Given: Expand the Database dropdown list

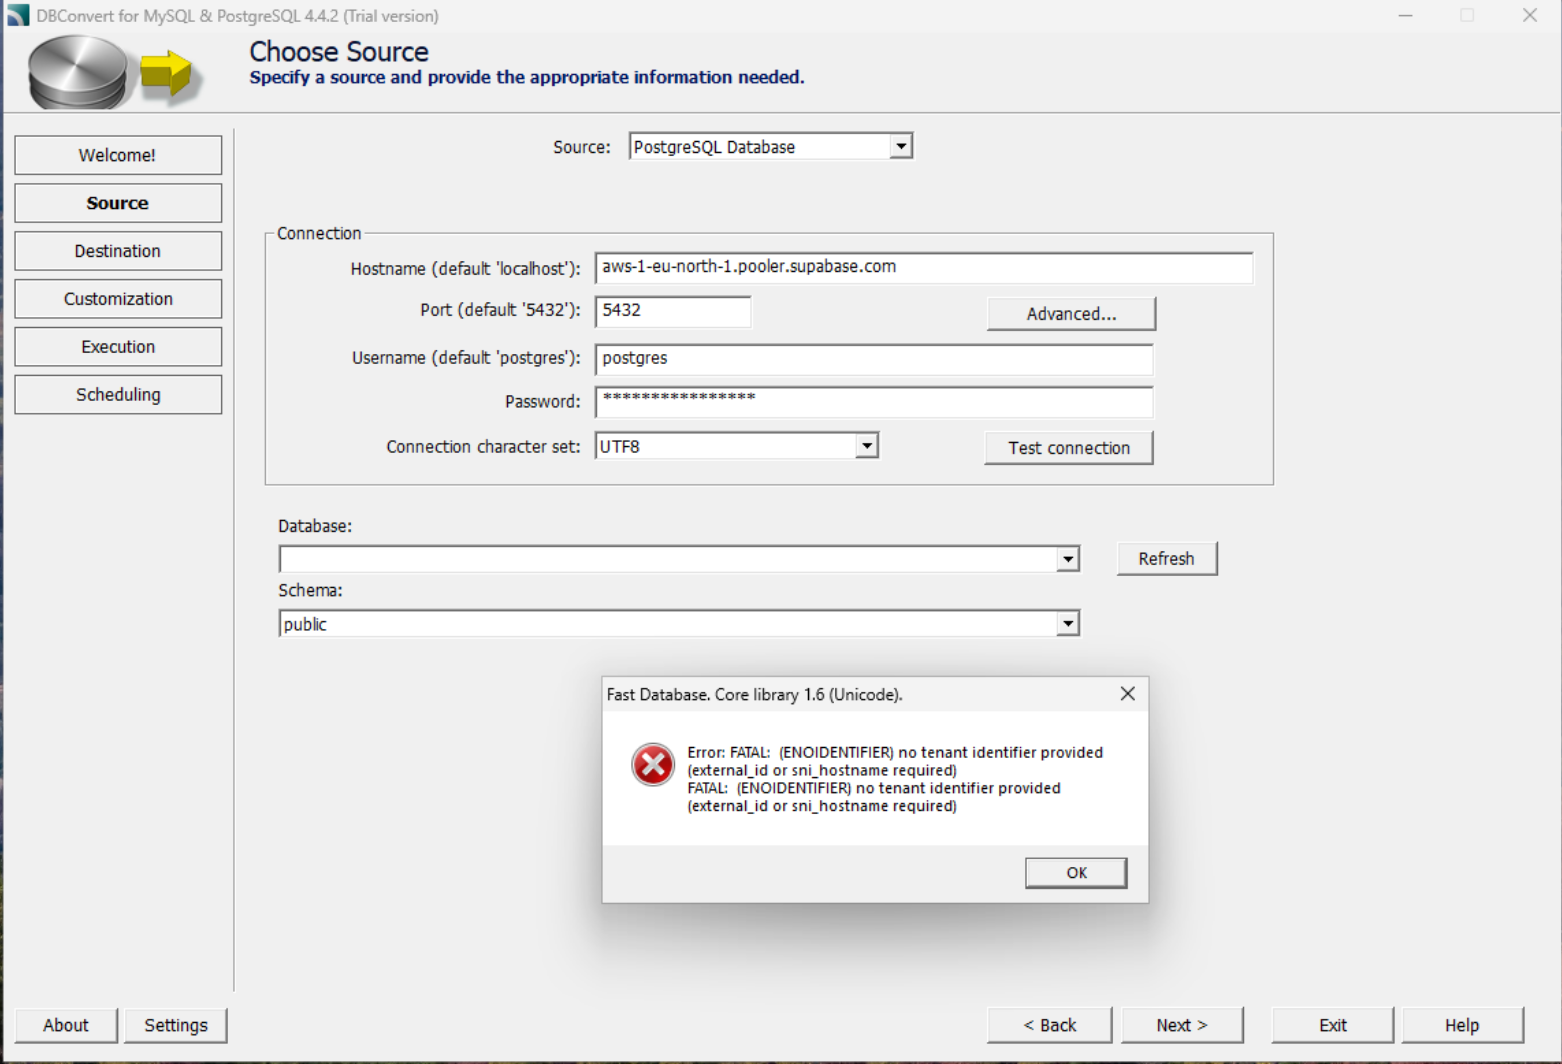Looking at the screenshot, I should (1068, 559).
